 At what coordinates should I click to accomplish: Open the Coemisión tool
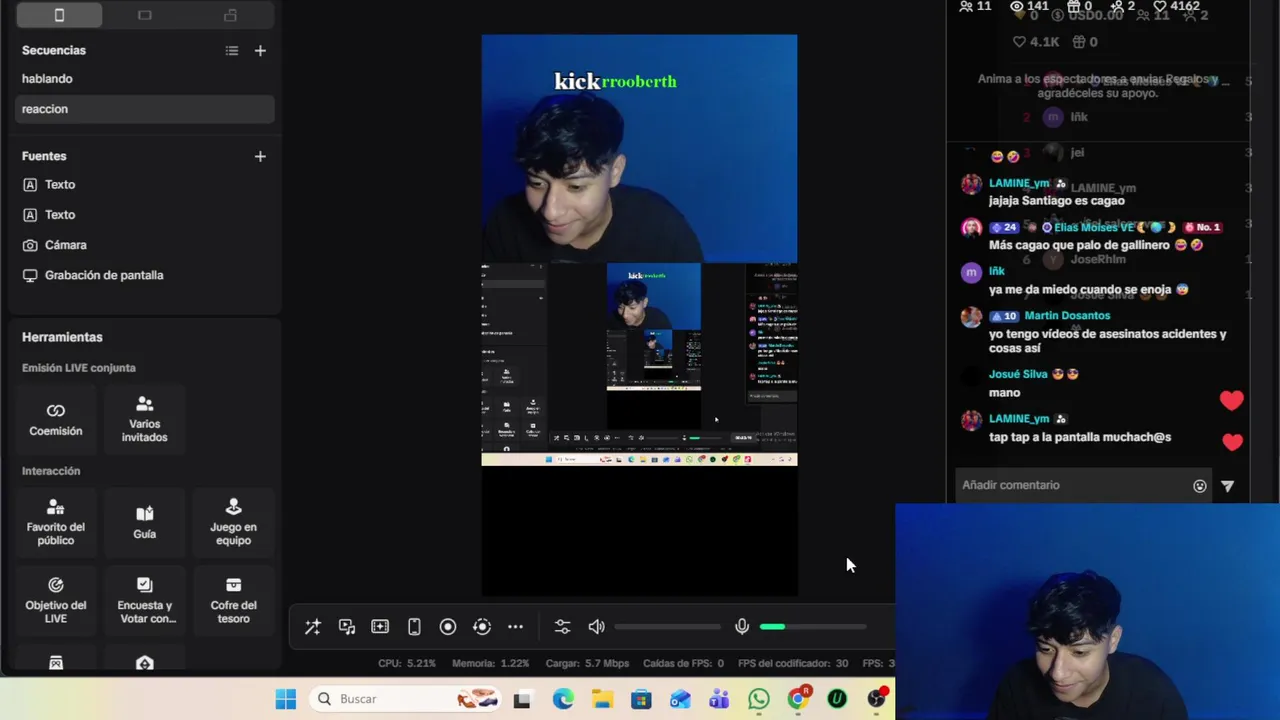coord(56,420)
